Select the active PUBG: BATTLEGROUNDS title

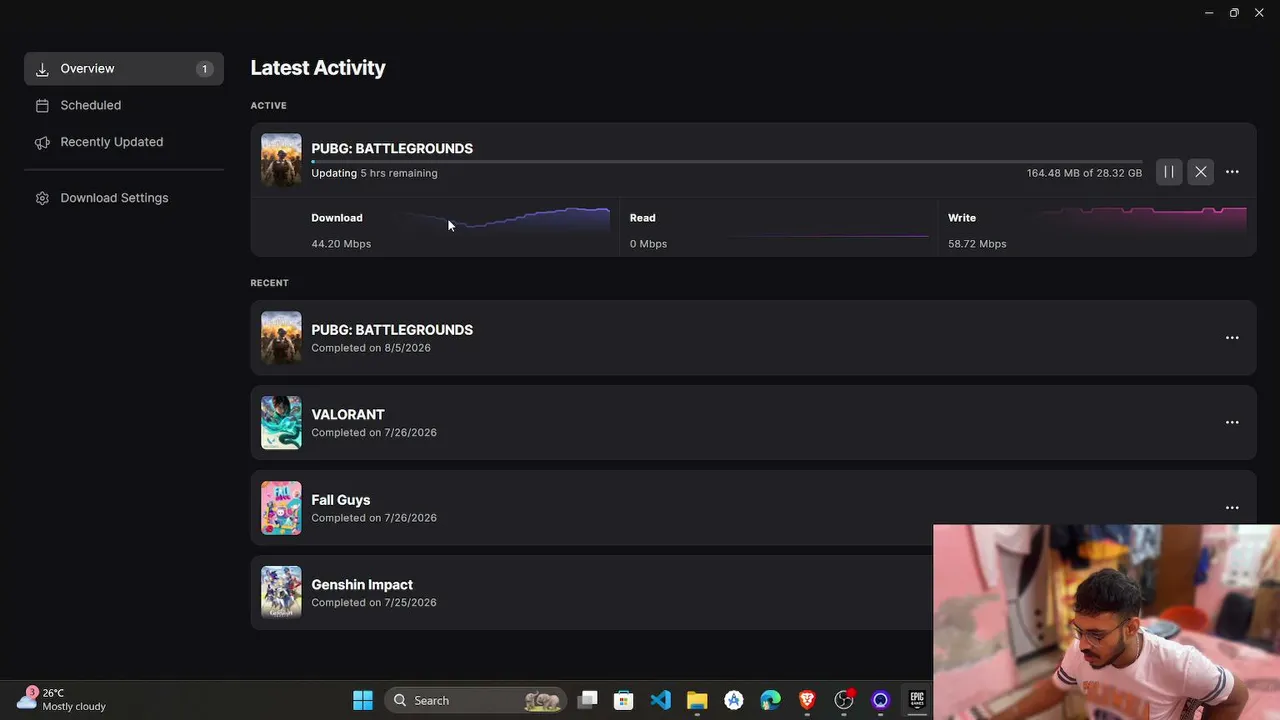[x=392, y=148]
